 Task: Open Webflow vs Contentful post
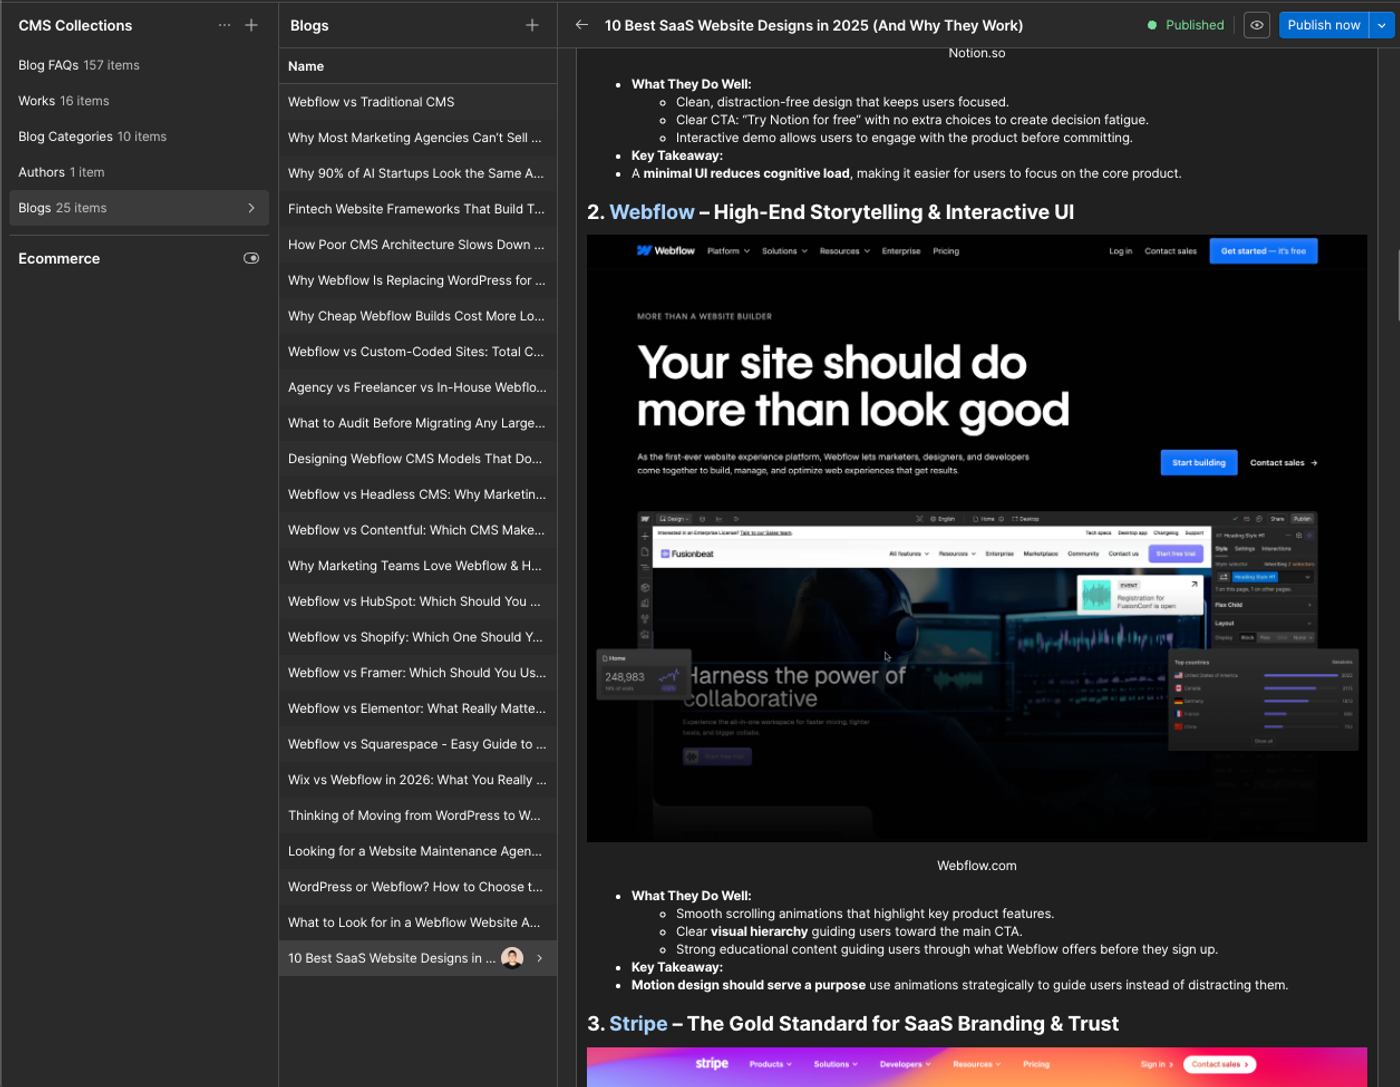(418, 530)
